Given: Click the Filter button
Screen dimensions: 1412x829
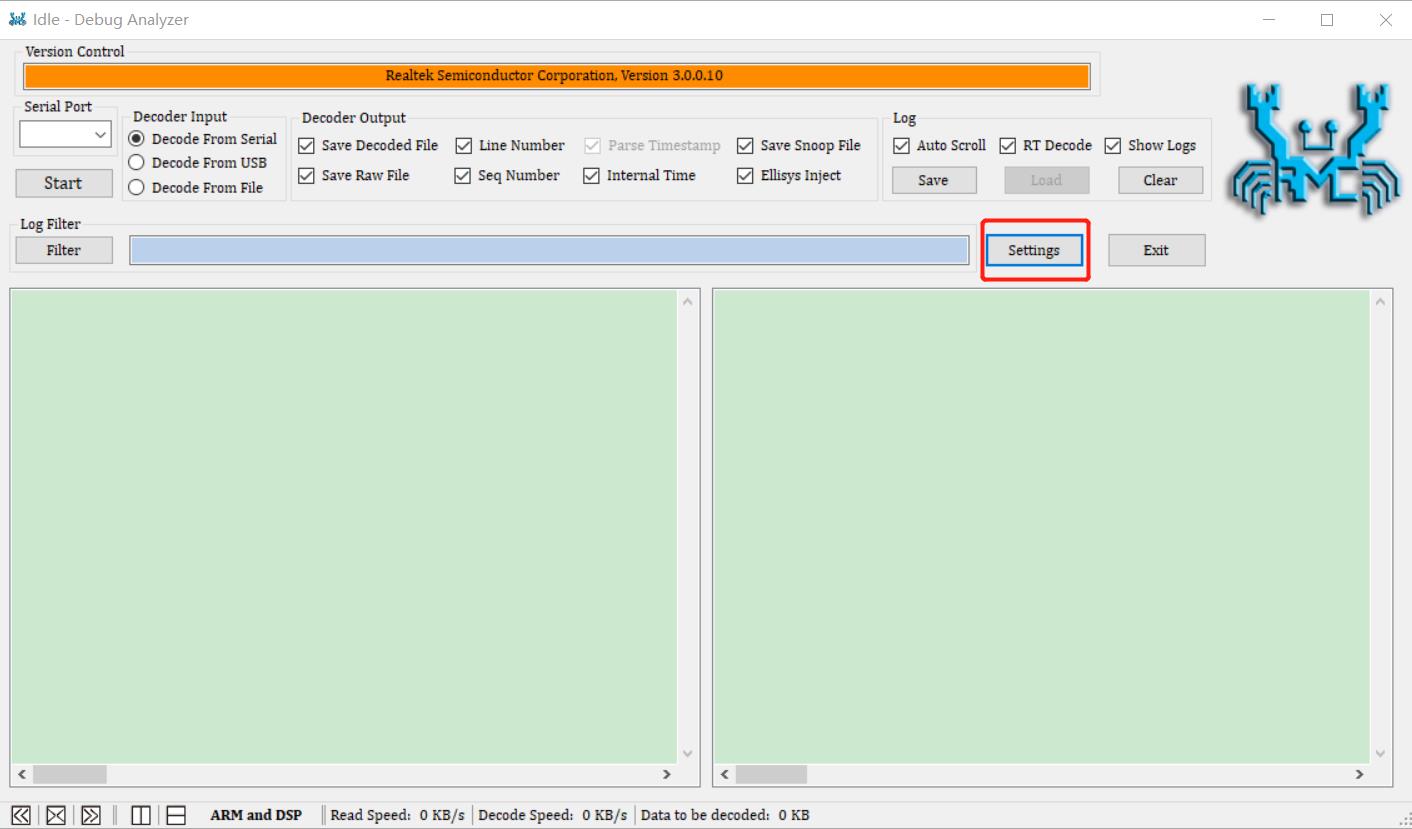Looking at the screenshot, I should 64,251.
